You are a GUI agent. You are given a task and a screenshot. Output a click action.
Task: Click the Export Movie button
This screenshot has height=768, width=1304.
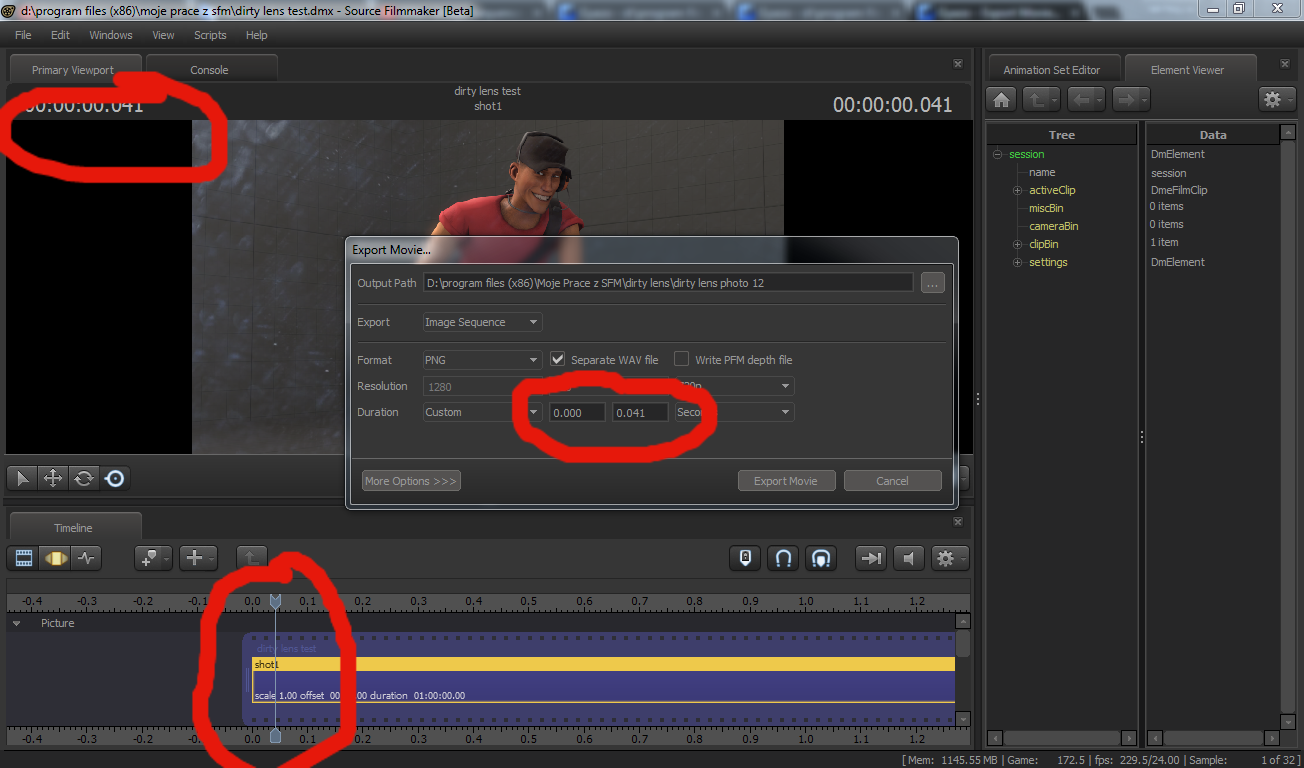point(786,481)
